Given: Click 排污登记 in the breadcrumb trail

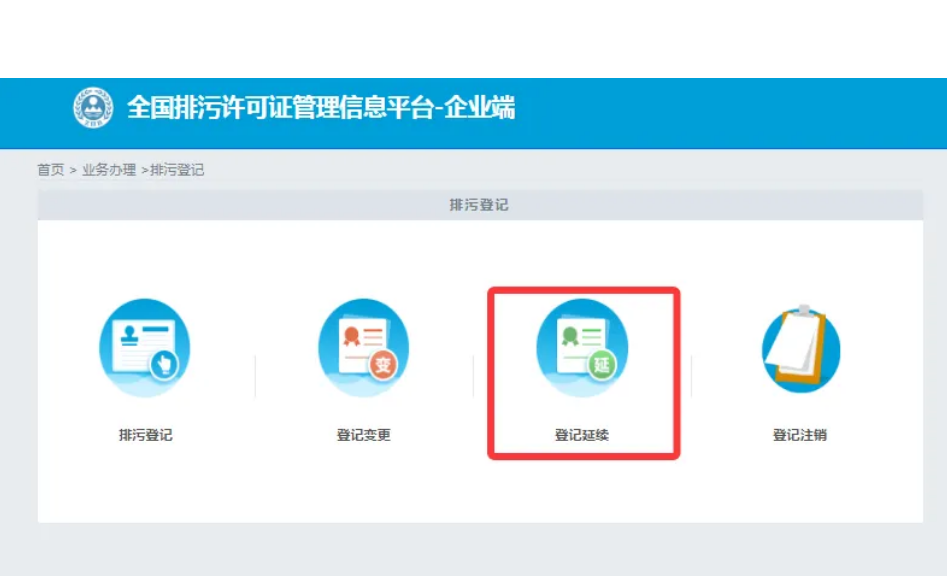Looking at the screenshot, I should tap(177, 170).
